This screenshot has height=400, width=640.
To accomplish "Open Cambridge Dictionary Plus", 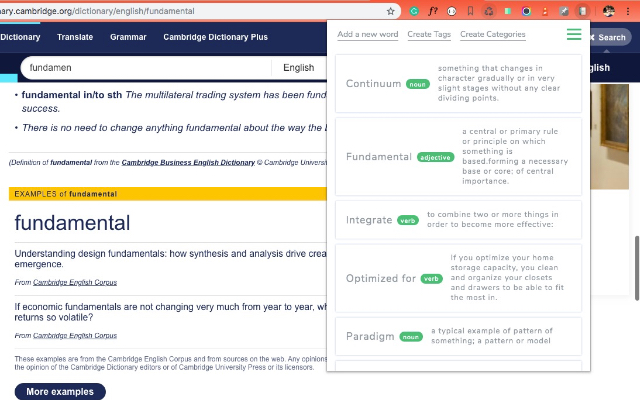I will point(216,37).
